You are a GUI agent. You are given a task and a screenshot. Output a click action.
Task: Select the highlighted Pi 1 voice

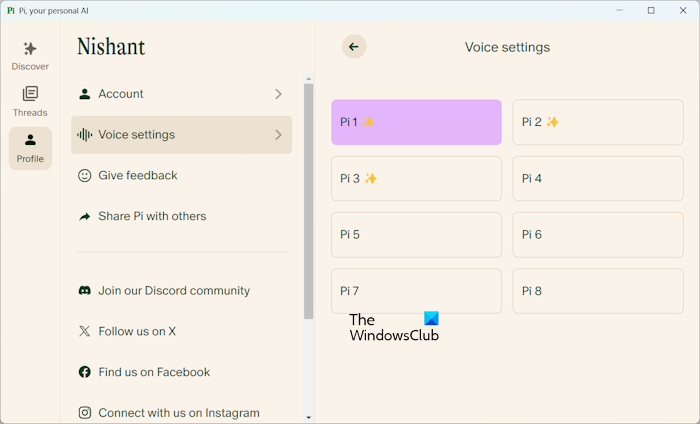coord(416,122)
